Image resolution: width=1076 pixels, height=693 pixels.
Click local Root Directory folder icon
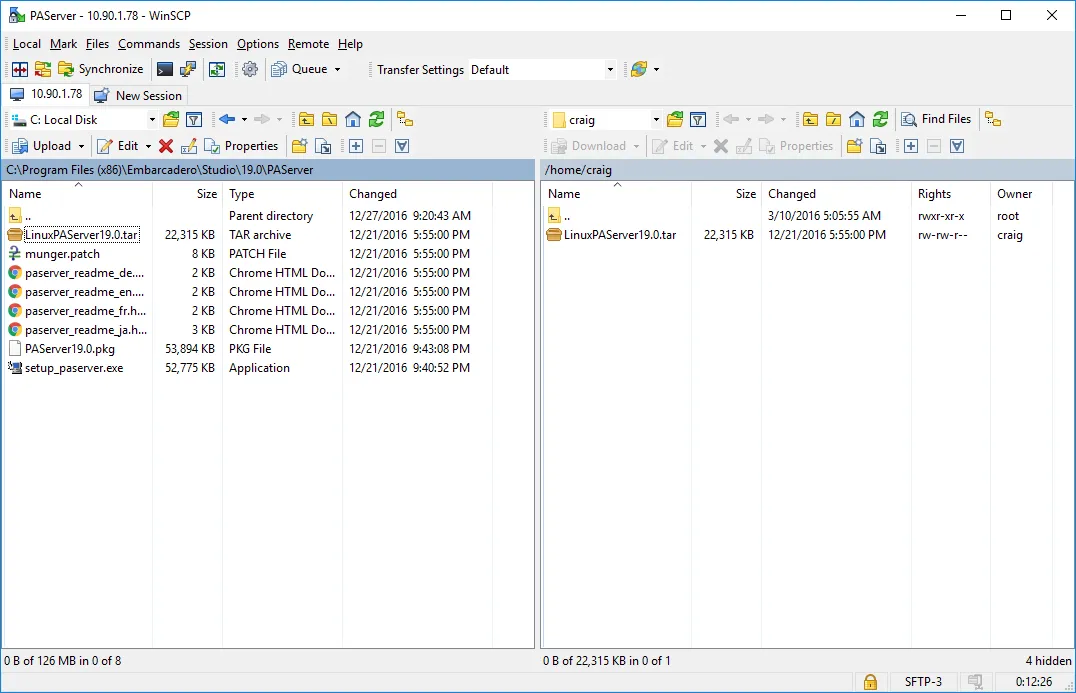point(329,120)
